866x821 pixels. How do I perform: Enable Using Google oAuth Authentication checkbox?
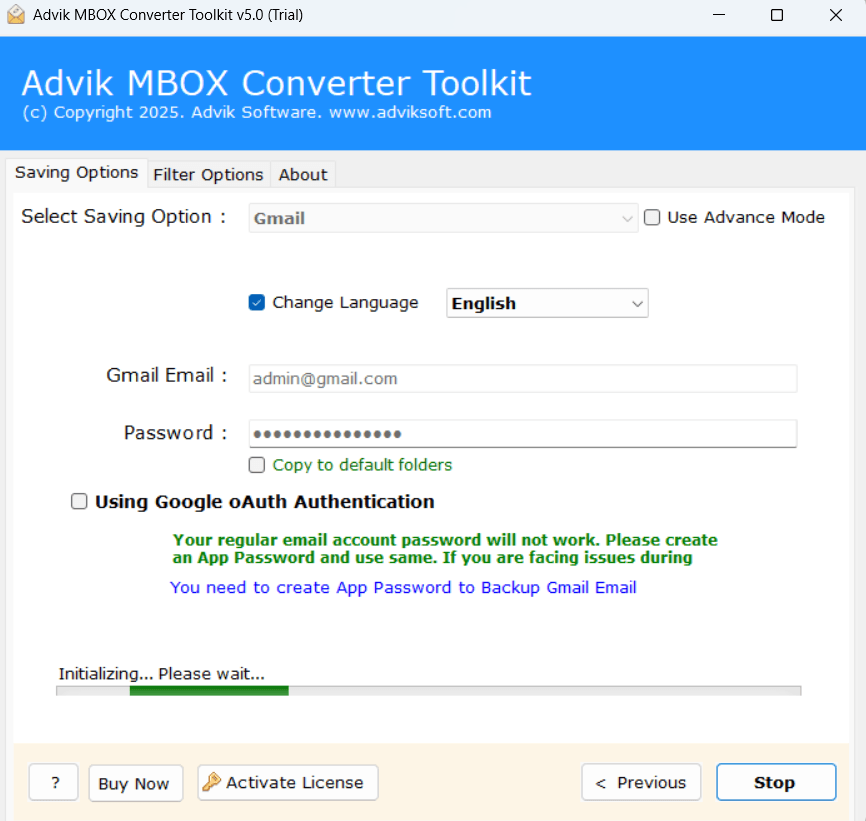(79, 501)
